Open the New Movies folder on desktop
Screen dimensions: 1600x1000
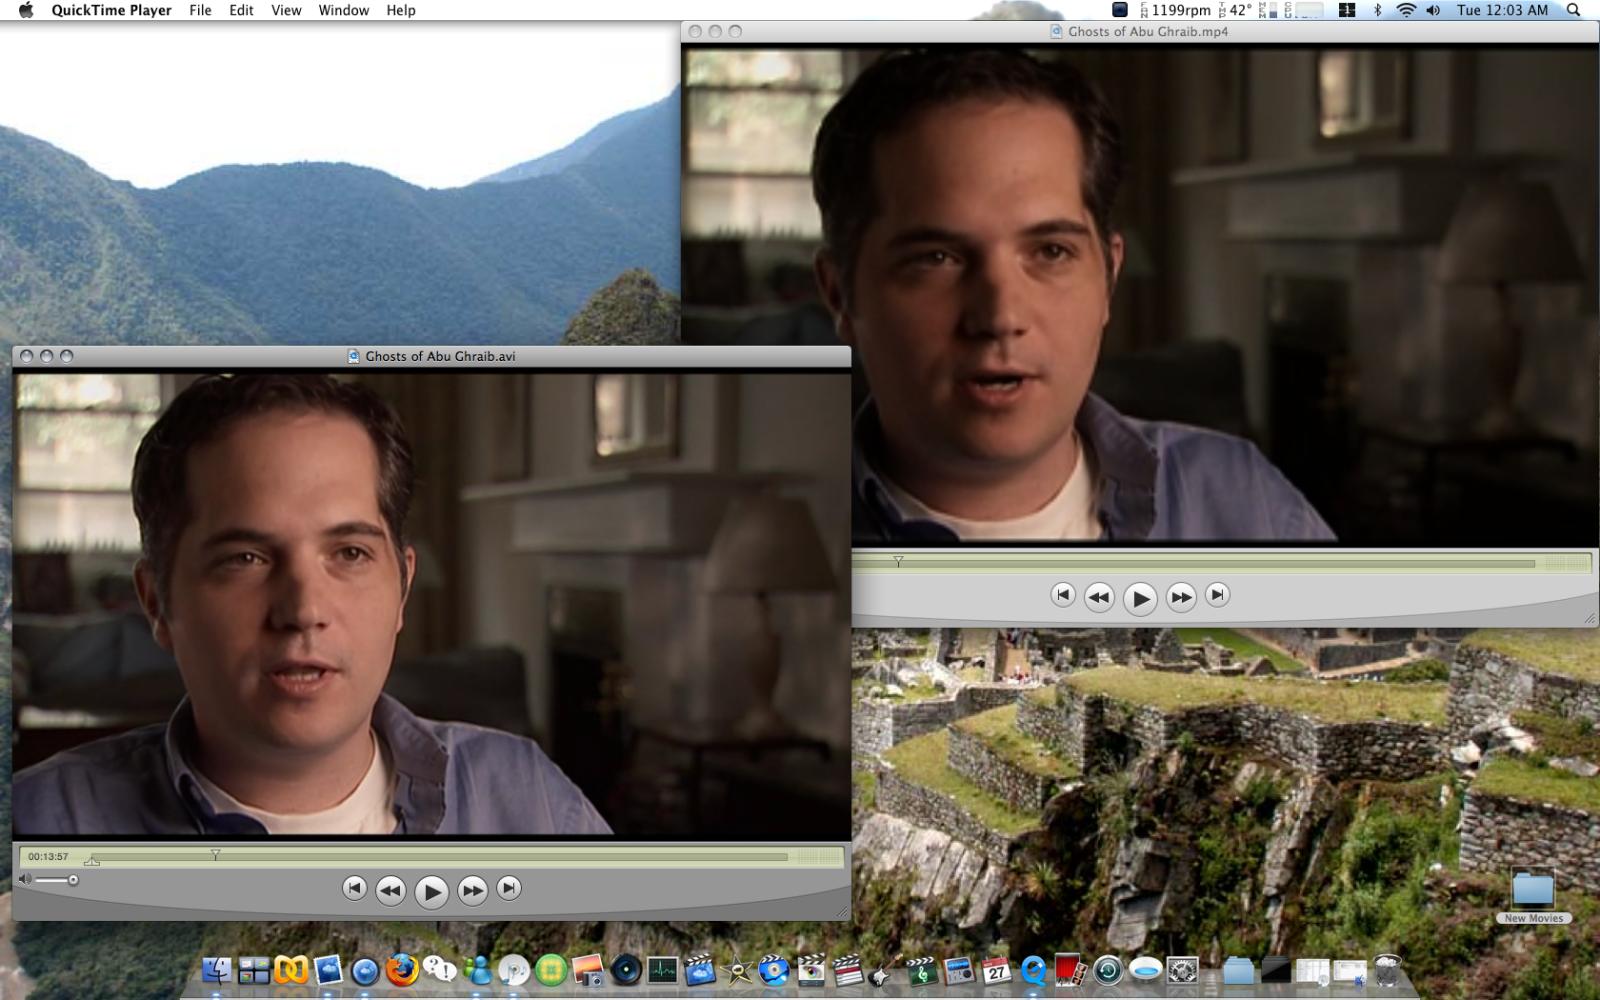click(x=1533, y=895)
